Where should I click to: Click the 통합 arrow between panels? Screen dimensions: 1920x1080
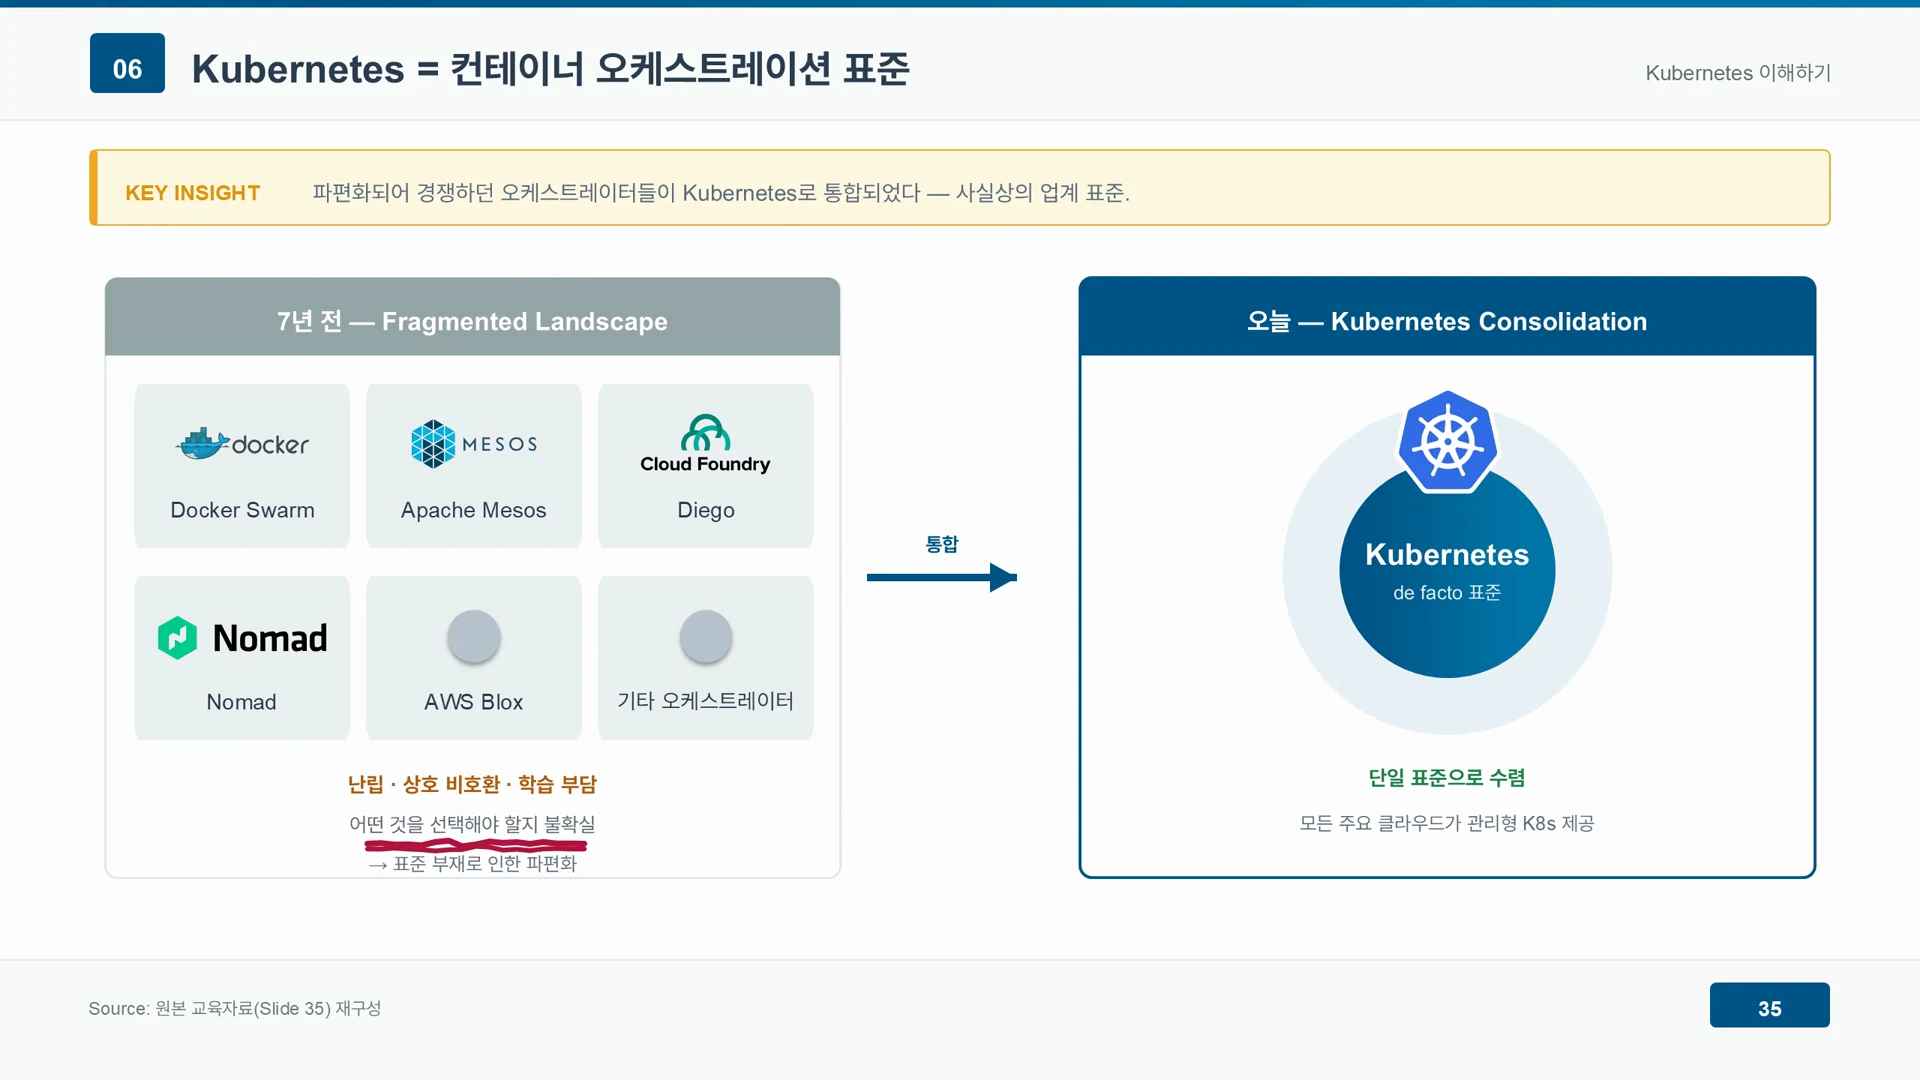click(942, 577)
